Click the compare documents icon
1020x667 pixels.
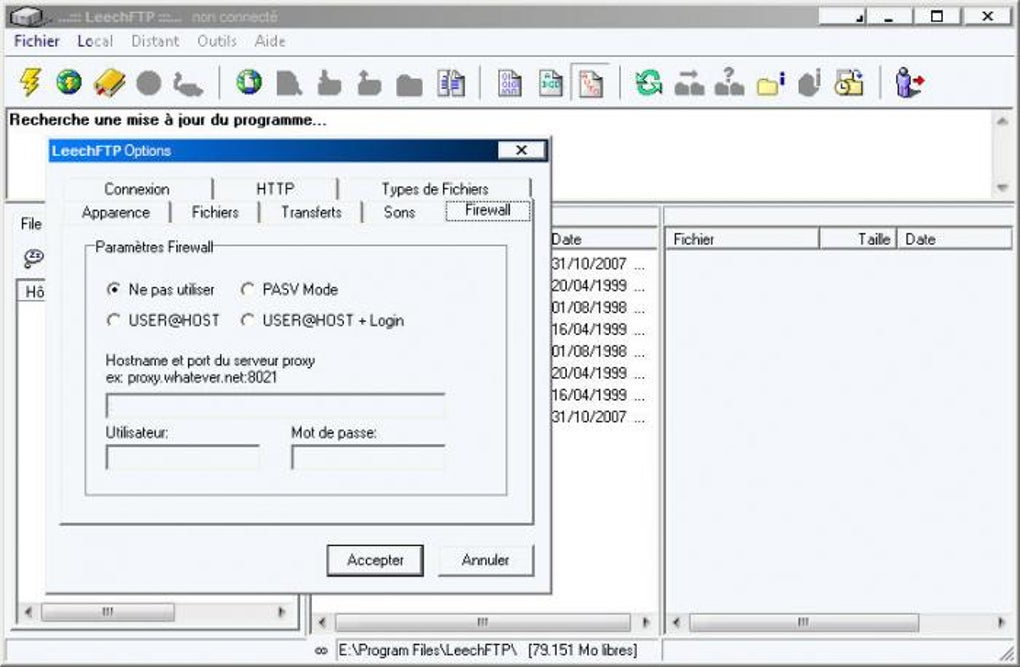[451, 83]
